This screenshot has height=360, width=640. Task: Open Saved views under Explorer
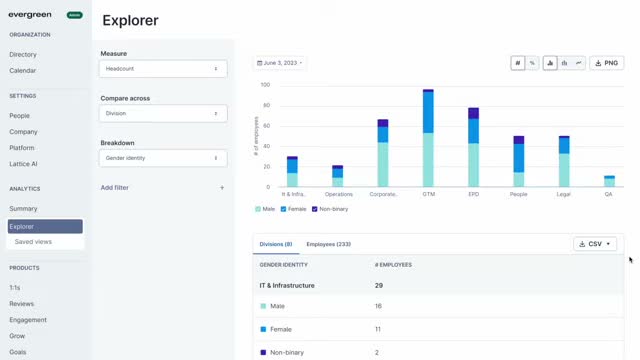33,242
